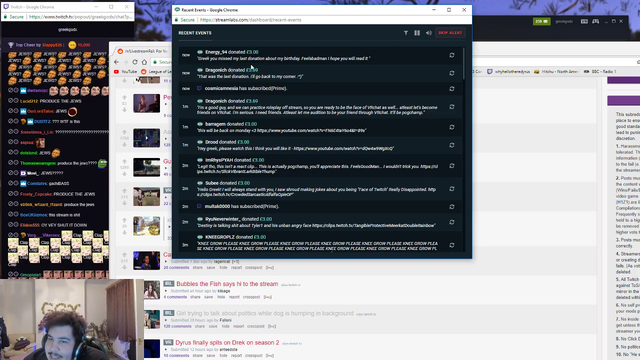Replay the Subee donation alert
640x360 pixels.
452,189
